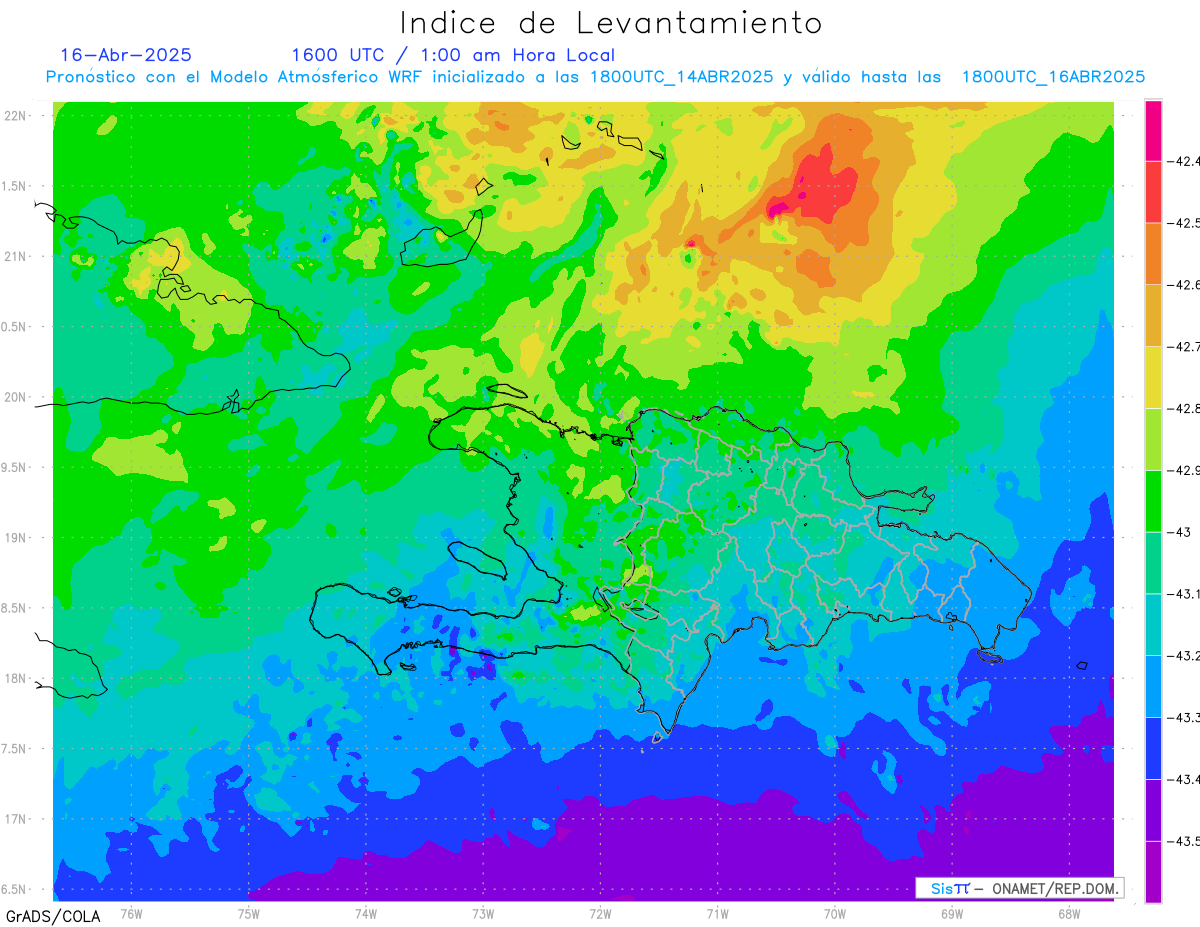
Task: Click the valid-until time '1800UTC_16ABR2025'
Action: pos(1053,77)
